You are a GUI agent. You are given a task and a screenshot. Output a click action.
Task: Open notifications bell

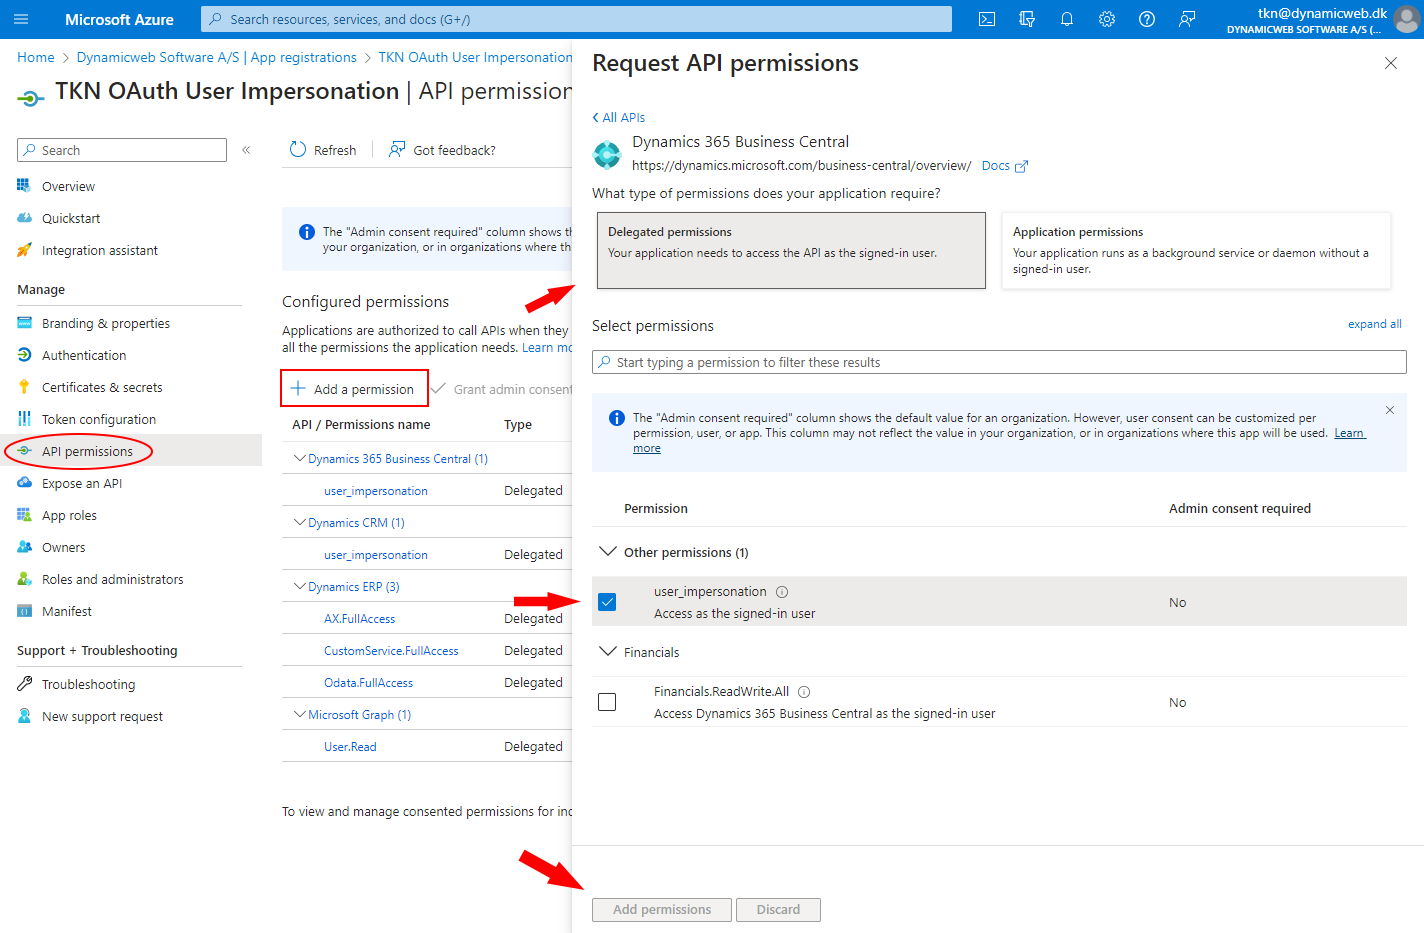(x=1067, y=19)
